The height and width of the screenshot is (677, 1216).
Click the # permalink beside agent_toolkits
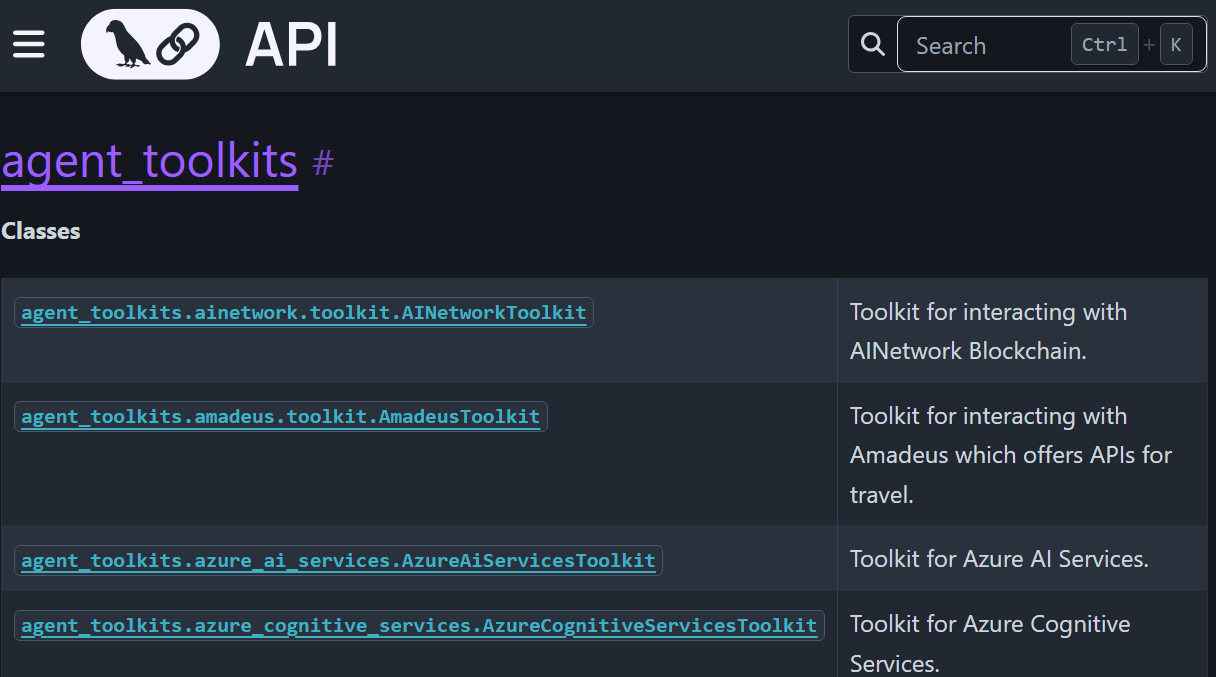coord(322,161)
